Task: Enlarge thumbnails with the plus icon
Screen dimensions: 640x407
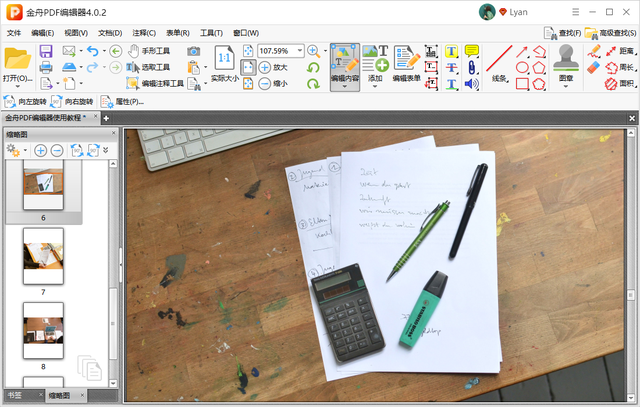Action: point(40,151)
